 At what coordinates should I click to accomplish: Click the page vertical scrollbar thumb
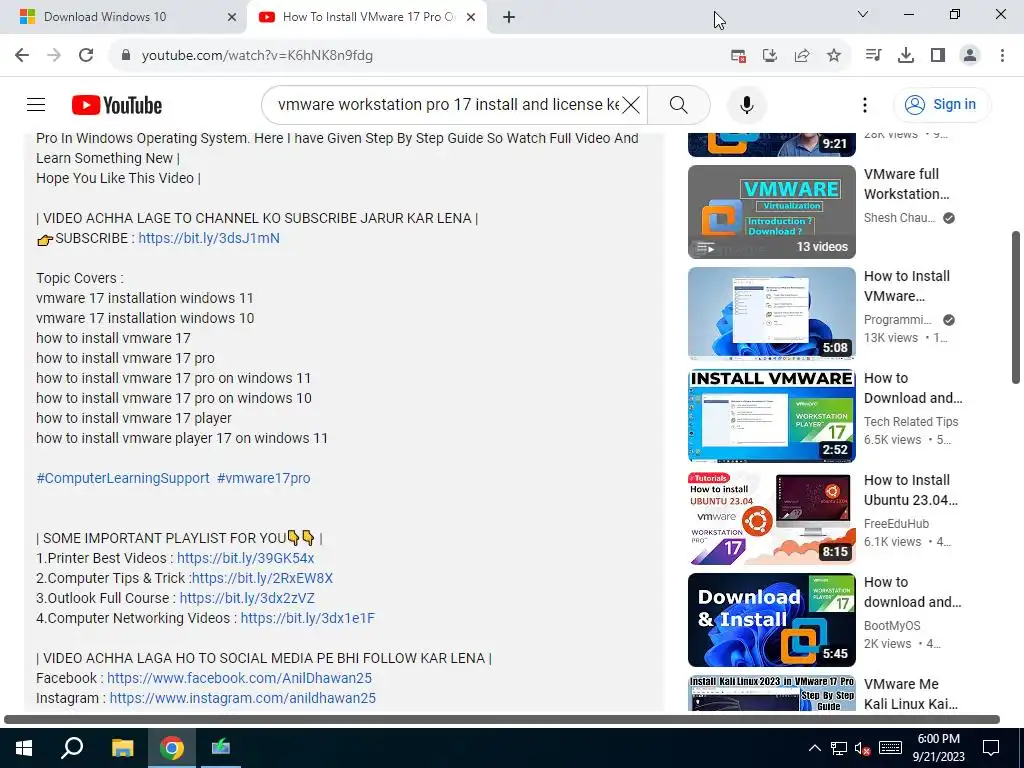click(x=1016, y=307)
